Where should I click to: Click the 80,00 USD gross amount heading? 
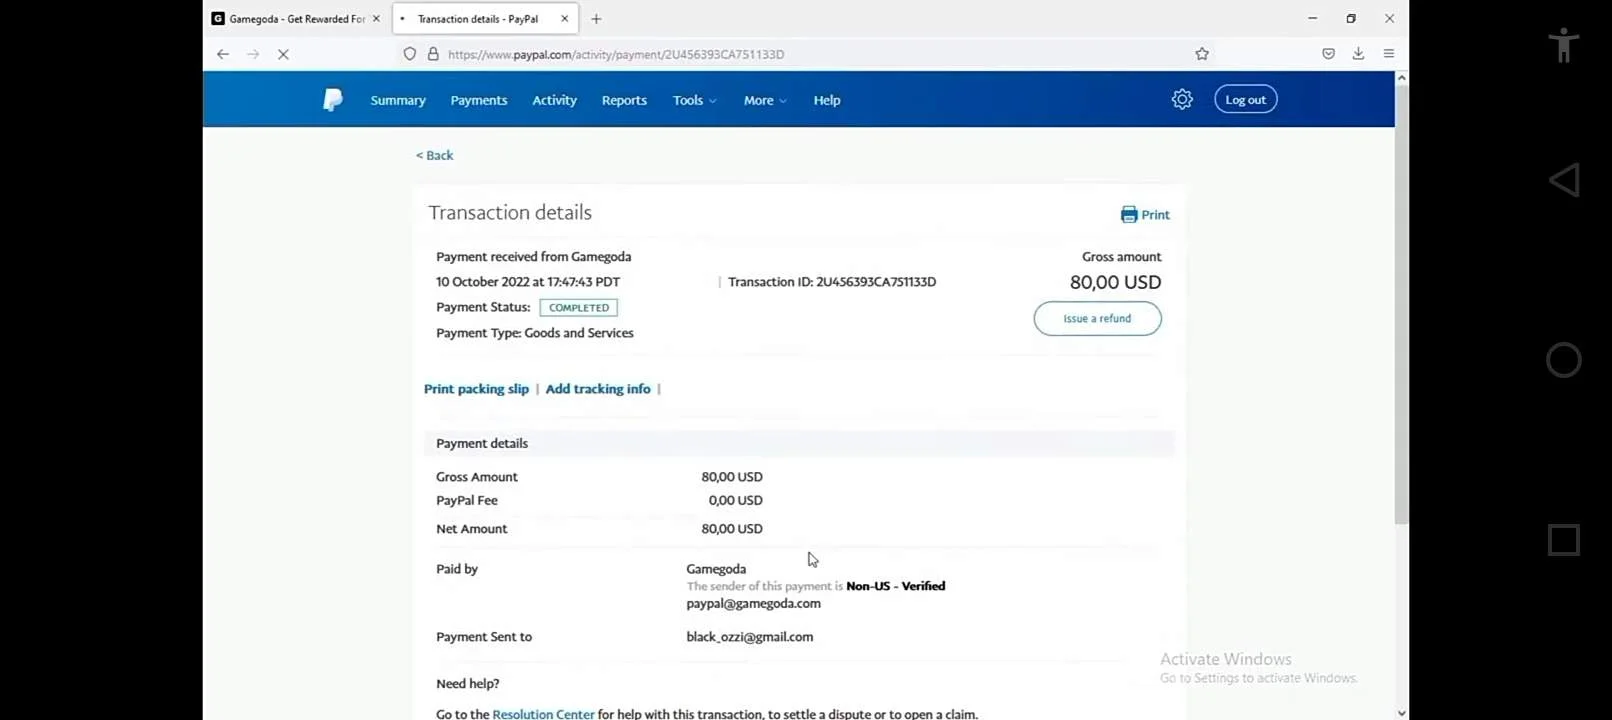(1115, 282)
